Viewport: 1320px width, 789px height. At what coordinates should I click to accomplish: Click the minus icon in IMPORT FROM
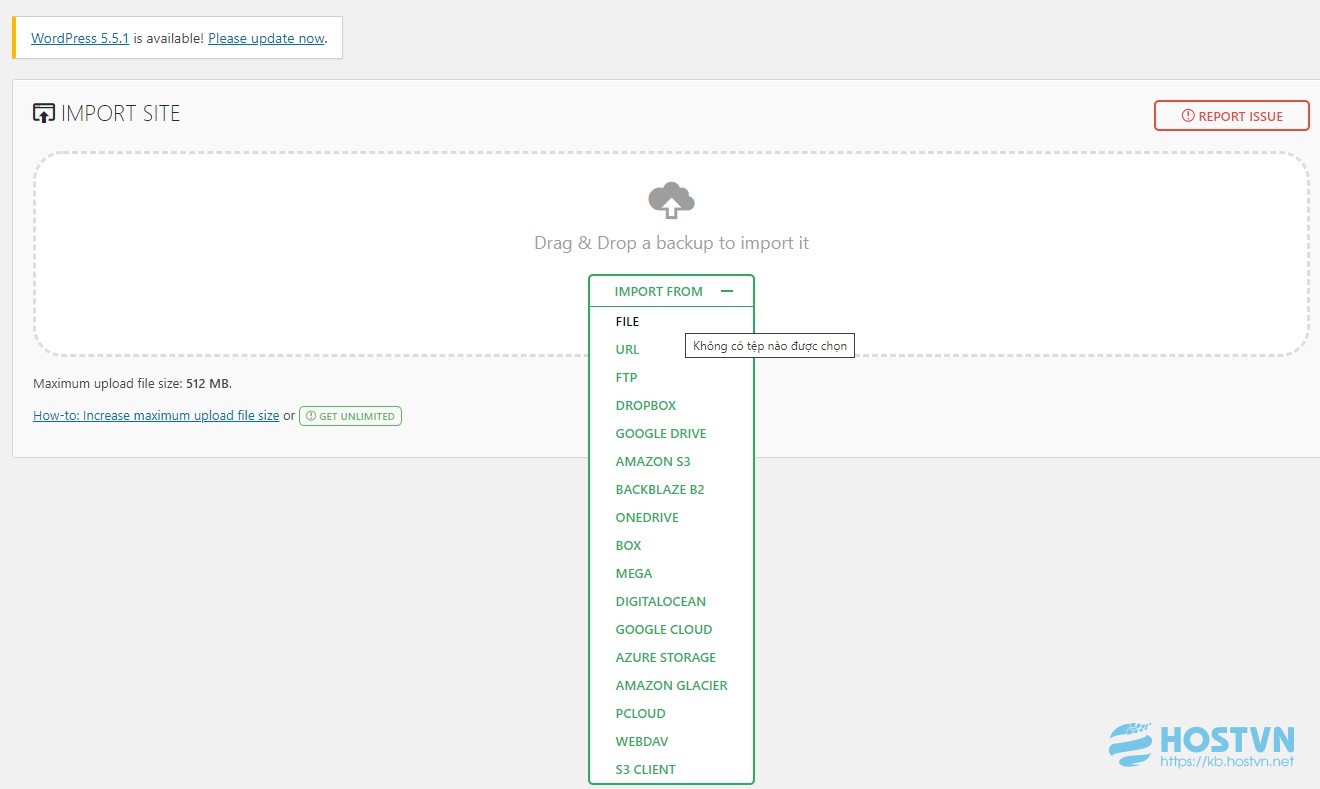727,291
